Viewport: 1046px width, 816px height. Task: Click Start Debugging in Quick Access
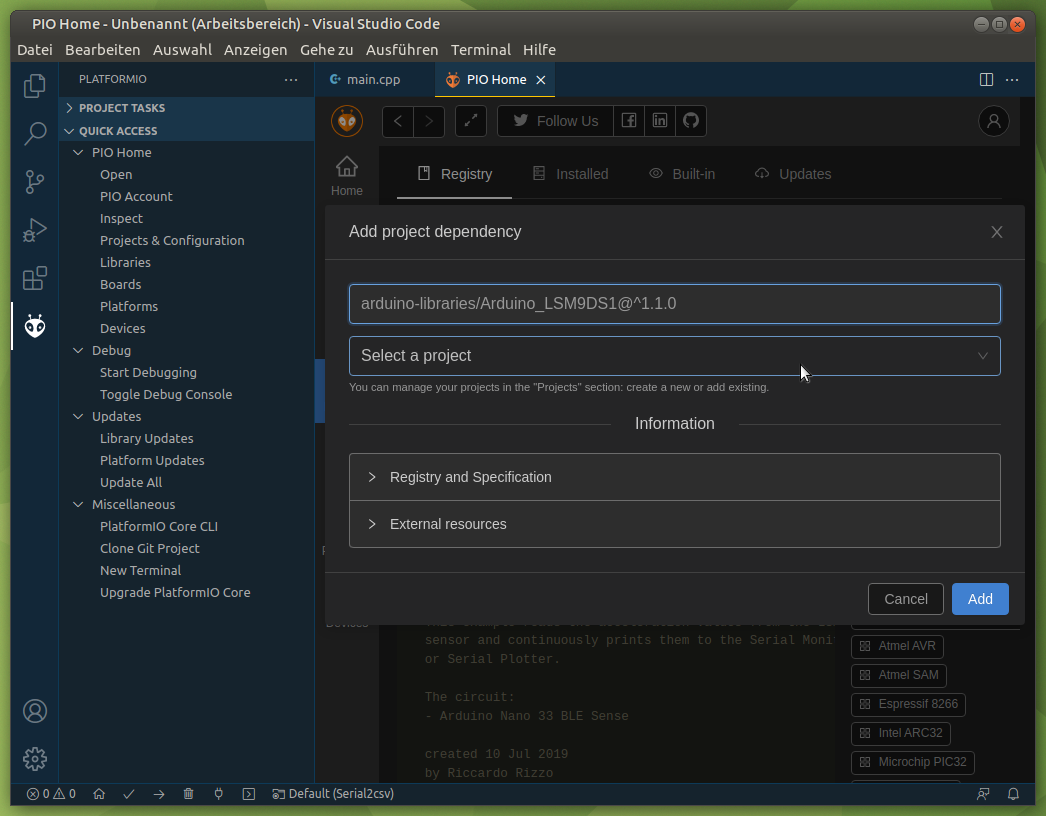click(148, 373)
